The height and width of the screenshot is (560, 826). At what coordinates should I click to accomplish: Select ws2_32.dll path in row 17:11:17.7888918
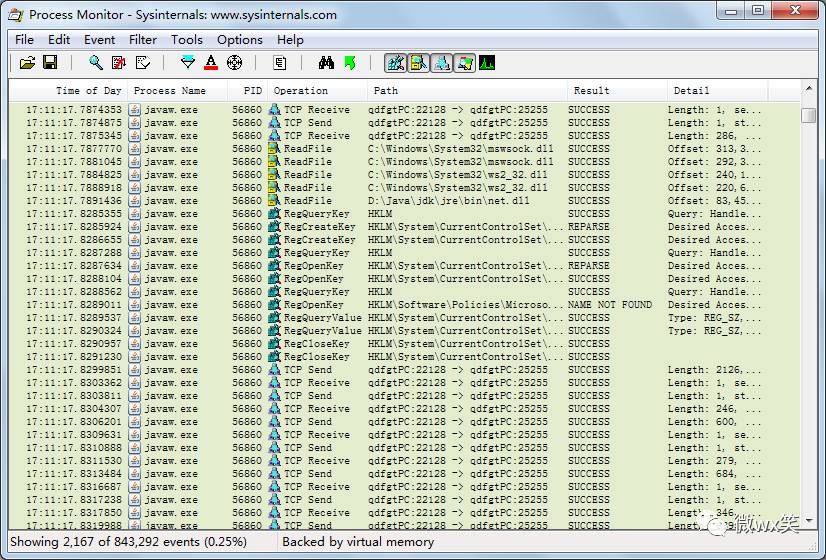pyautogui.click(x=457, y=188)
